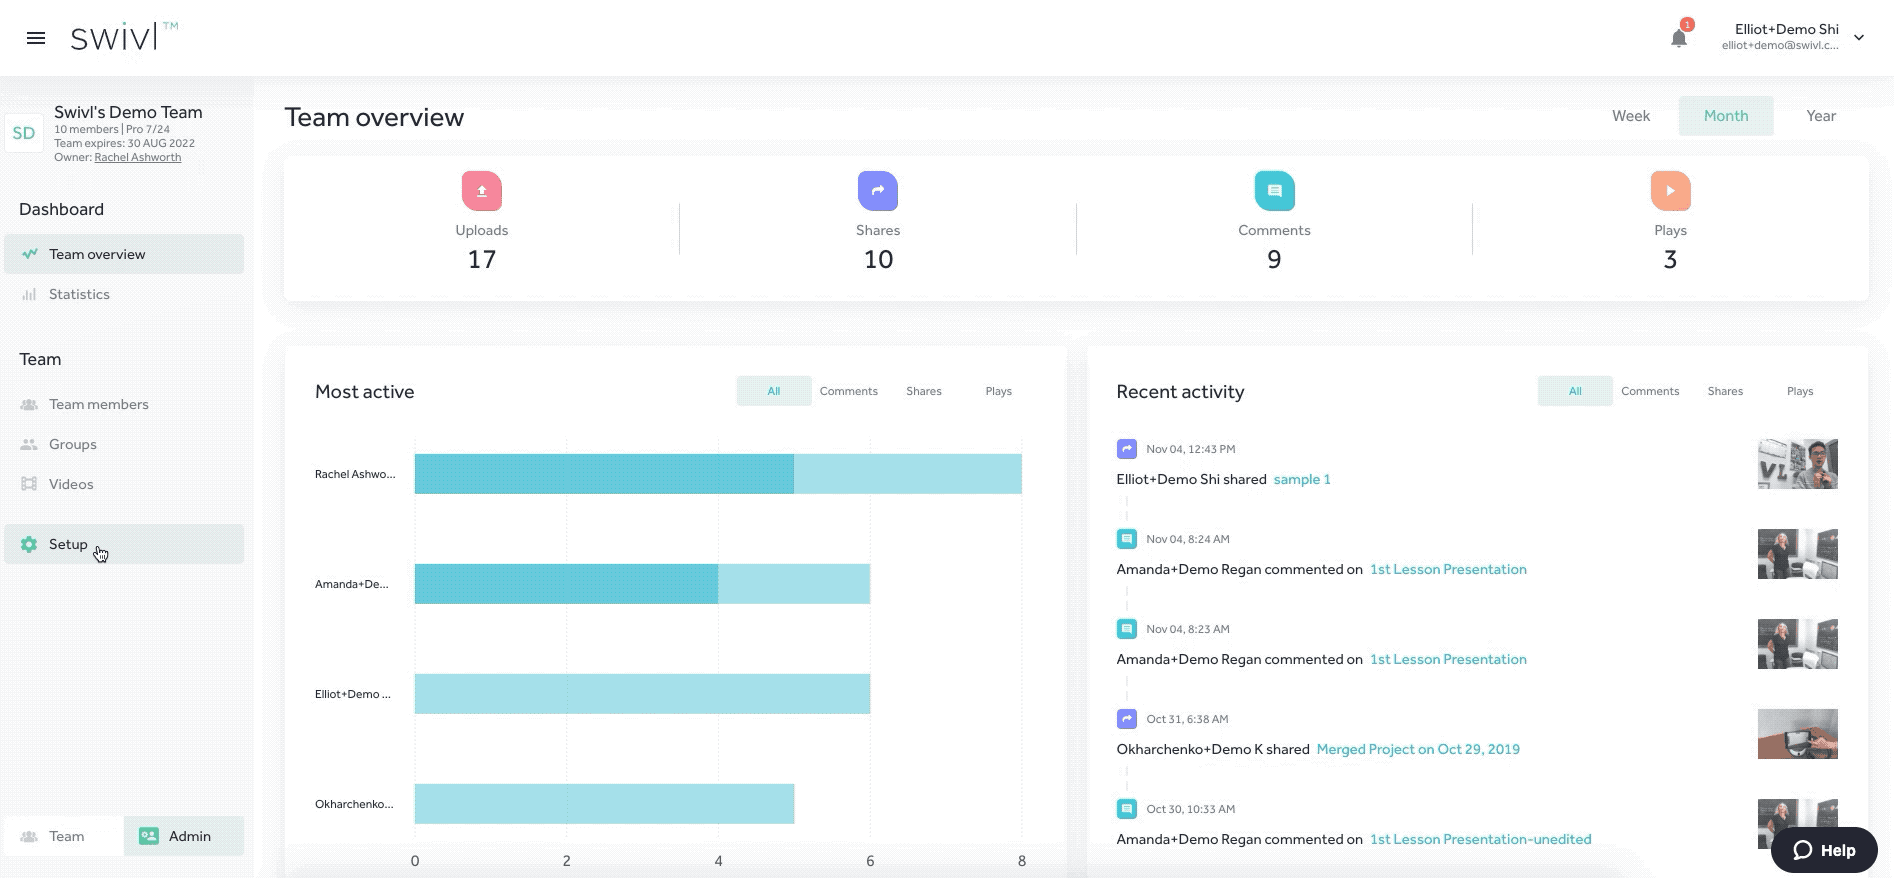Filter Recent activity by Shares
This screenshot has height=878, width=1894.
[x=1724, y=391]
